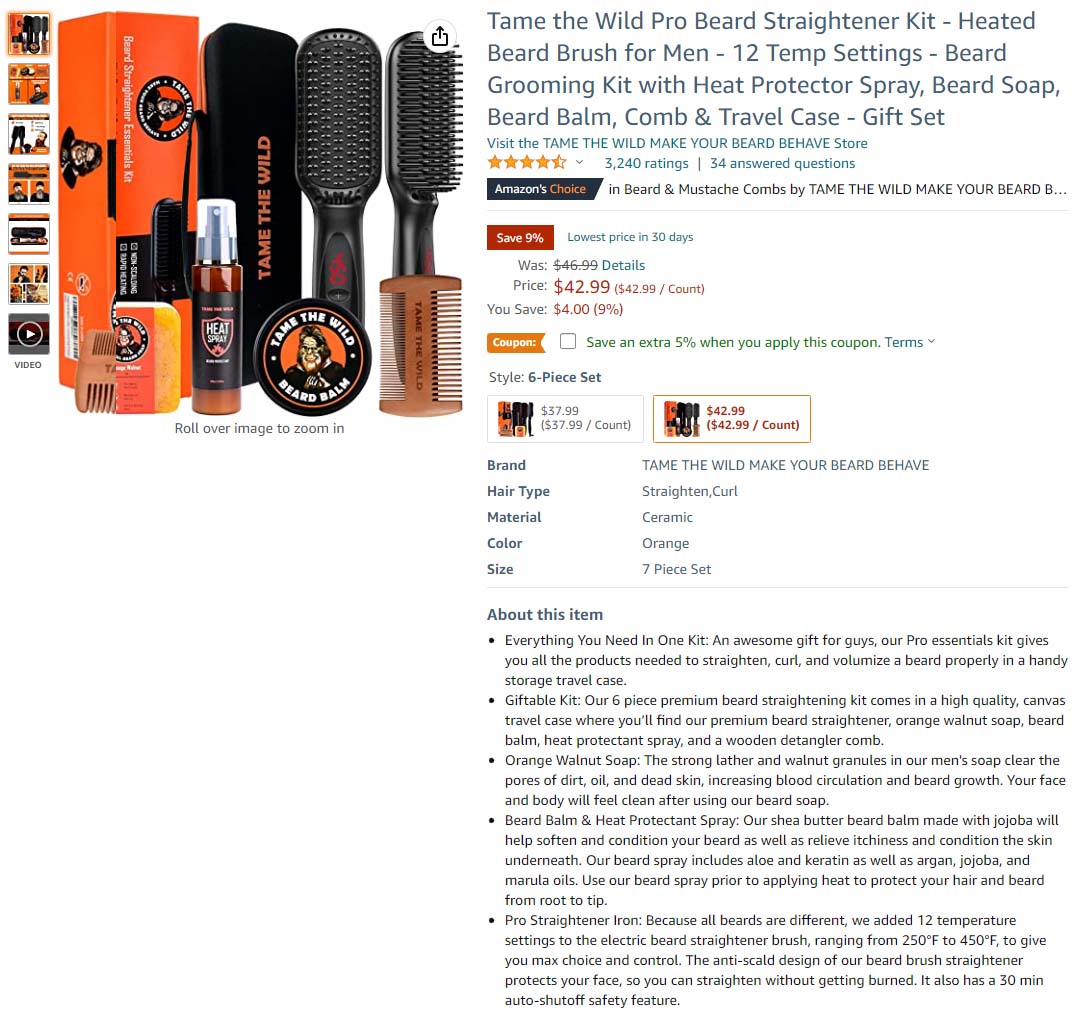
Task: Click the share icon on product image
Action: coord(440,36)
